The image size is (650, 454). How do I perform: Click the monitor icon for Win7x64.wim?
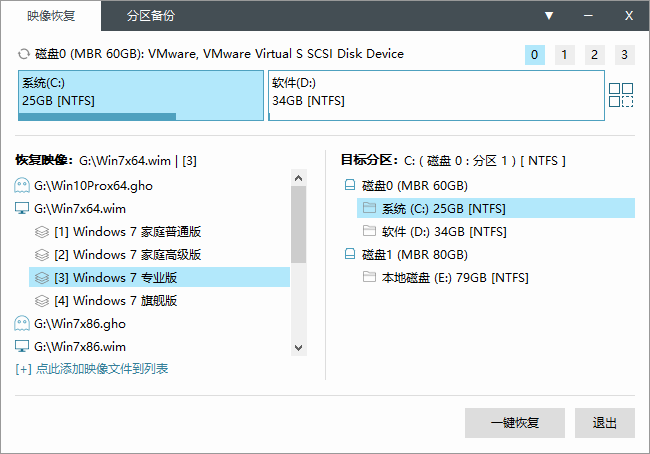pyautogui.click(x=22, y=209)
